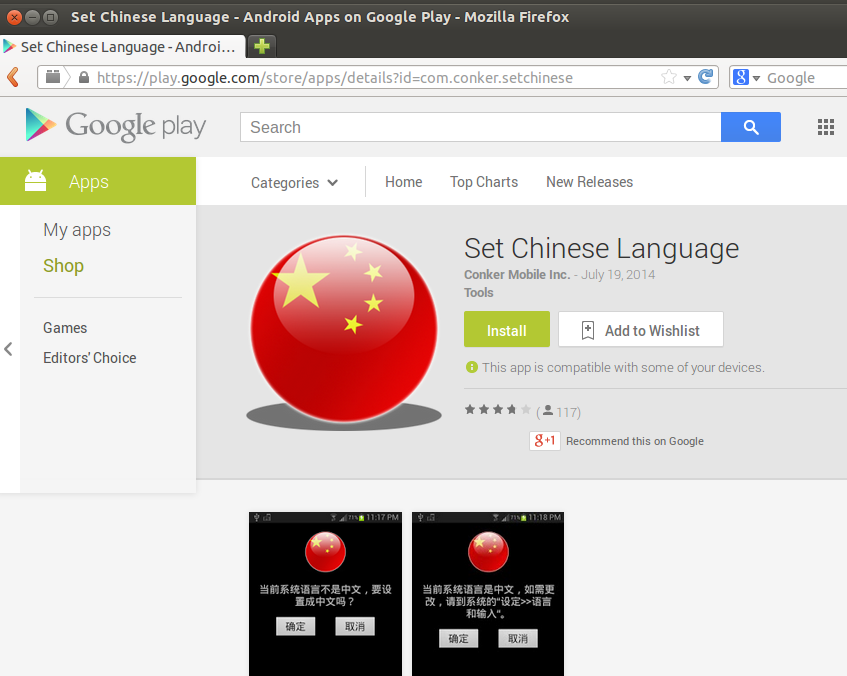This screenshot has width=847, height=676.
Task: Click Add to Wishlist button
Action: 641,329
